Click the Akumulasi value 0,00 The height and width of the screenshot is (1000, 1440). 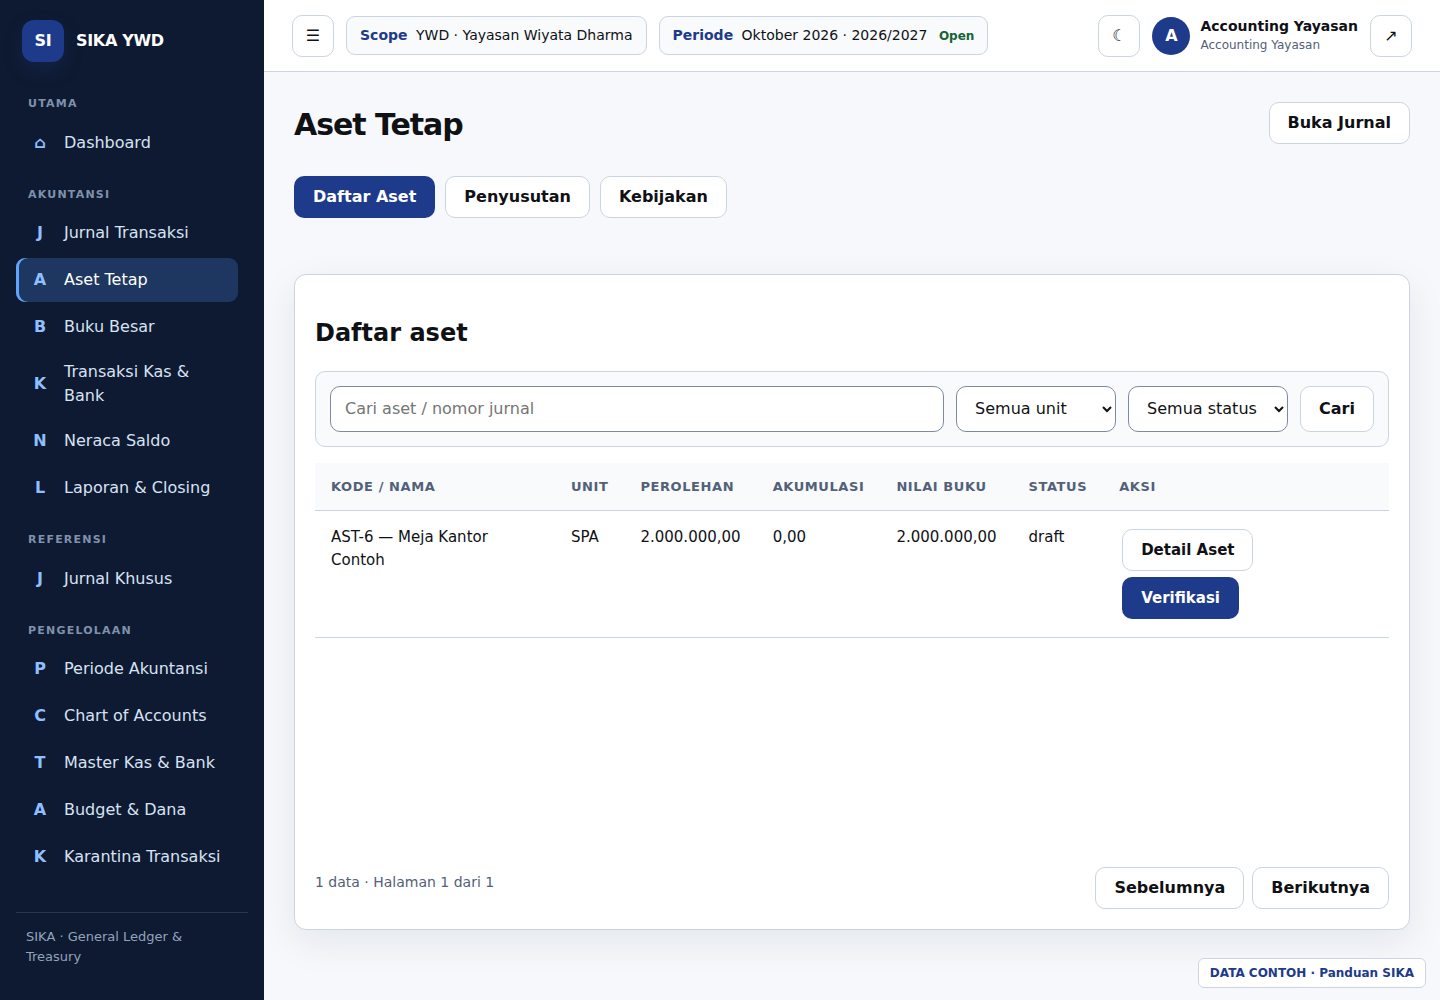[x=789, y=537]
